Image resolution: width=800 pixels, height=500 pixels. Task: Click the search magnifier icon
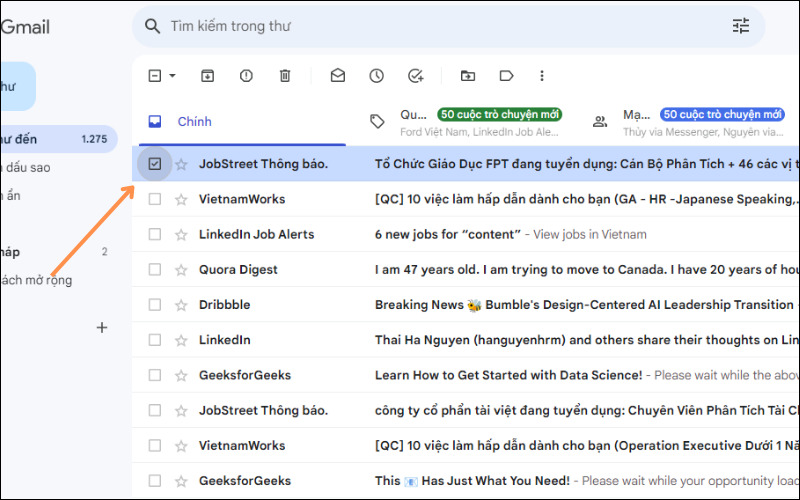click(x=153, y=26)
